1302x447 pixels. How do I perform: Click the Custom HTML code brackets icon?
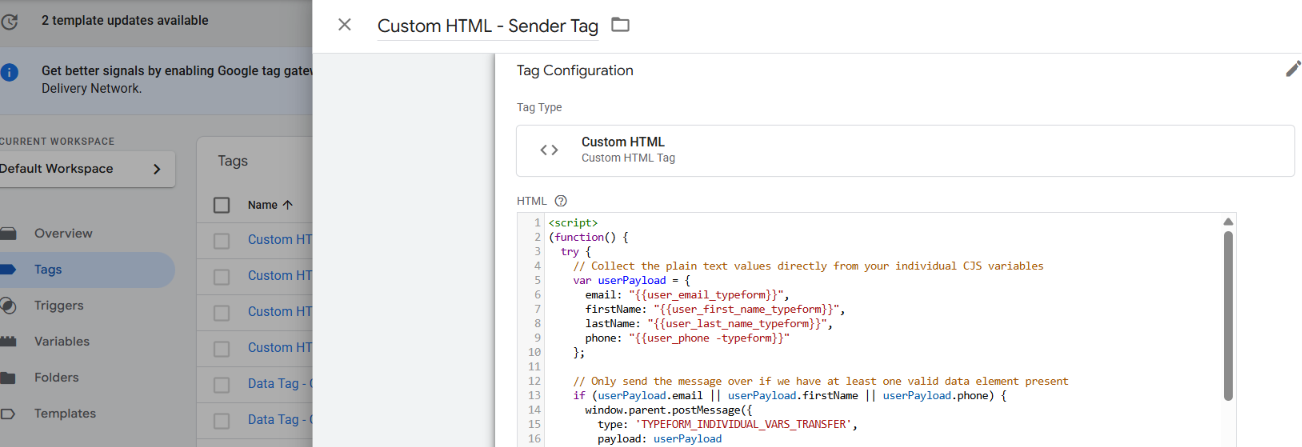549,150
